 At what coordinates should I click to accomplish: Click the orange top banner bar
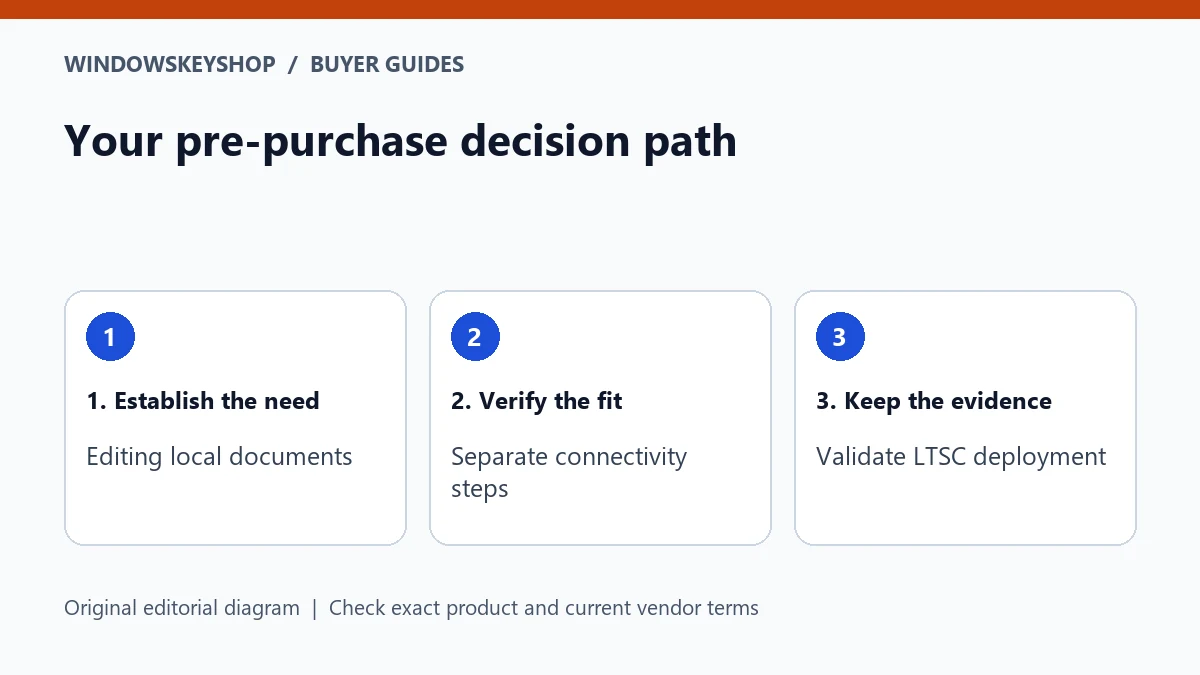click(x=600, y=9)
